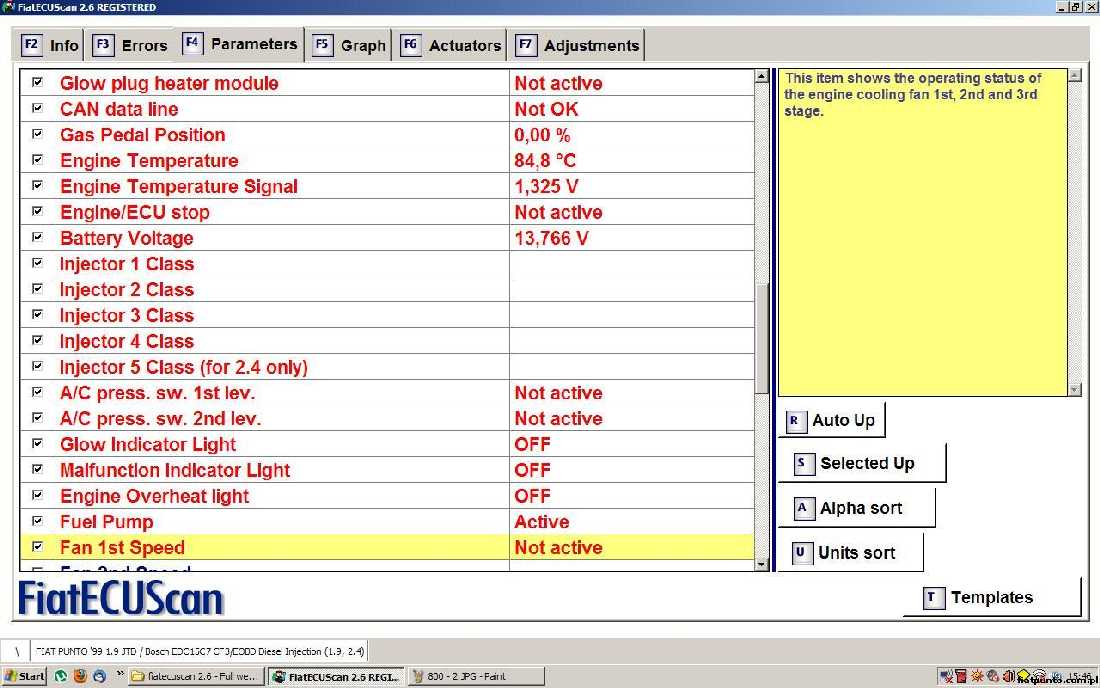The image size is (1100, 688).
Task: Click the FIAT PUNTO '99 1.9 JTD status tab
Action: [x=201, y=651]
